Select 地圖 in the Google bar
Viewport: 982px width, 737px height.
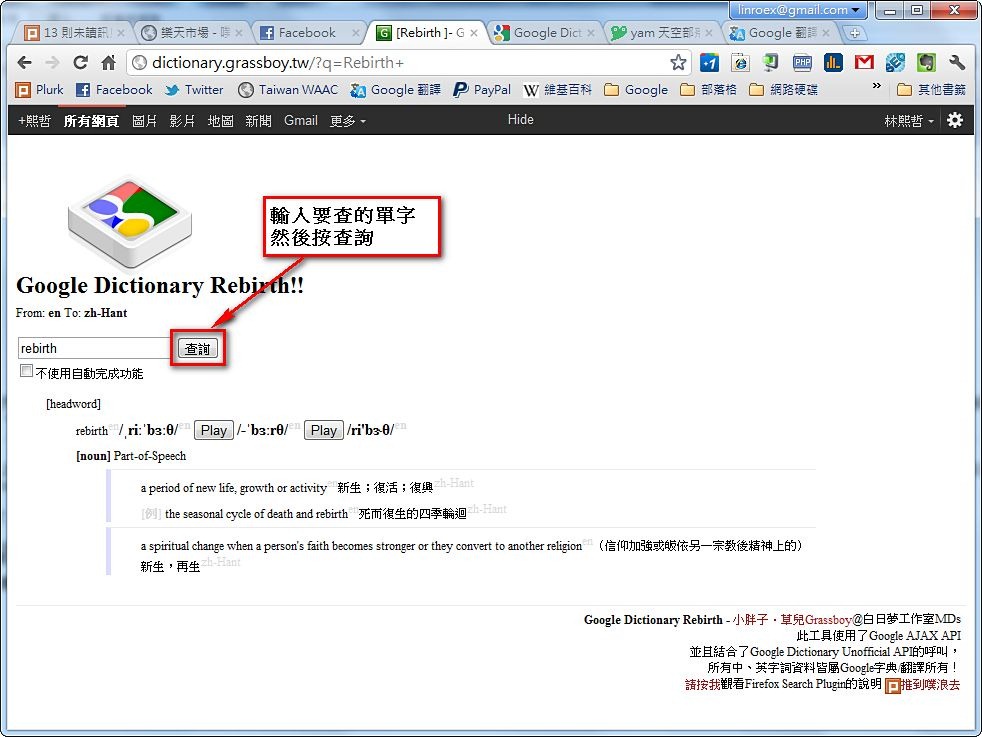220,121
